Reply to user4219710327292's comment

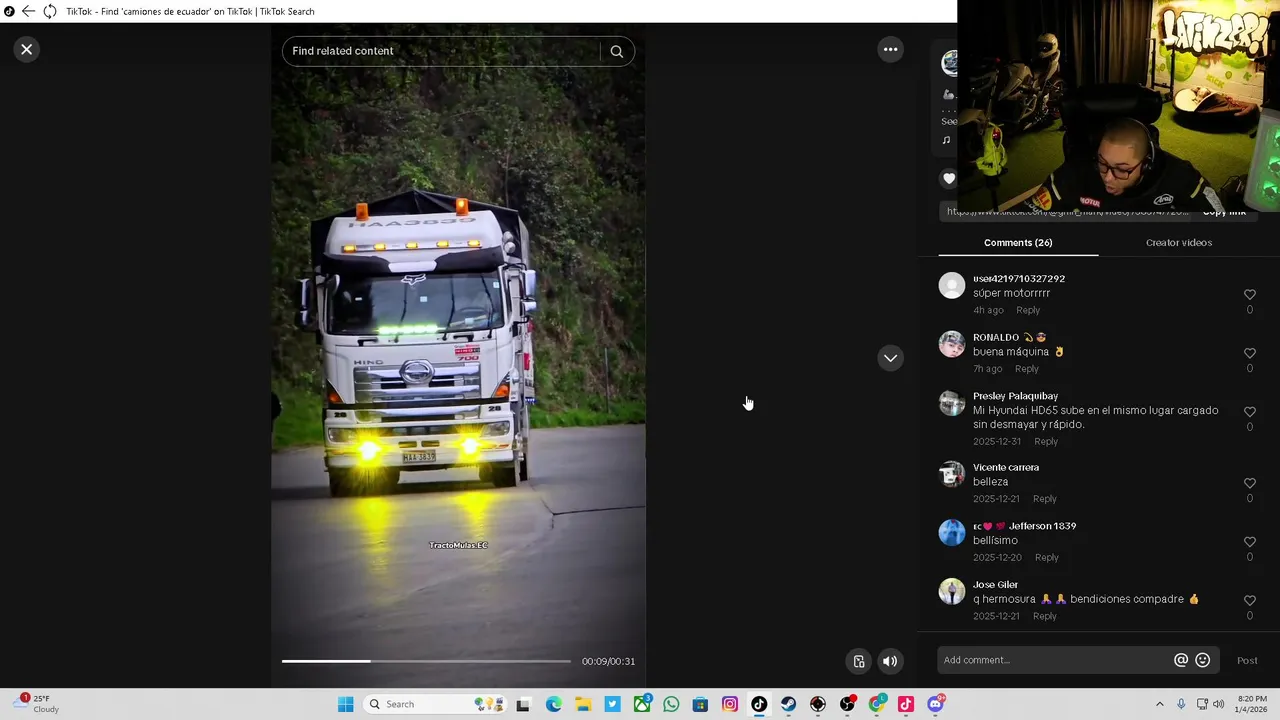pyautogui.click(x=1028, y=310)
